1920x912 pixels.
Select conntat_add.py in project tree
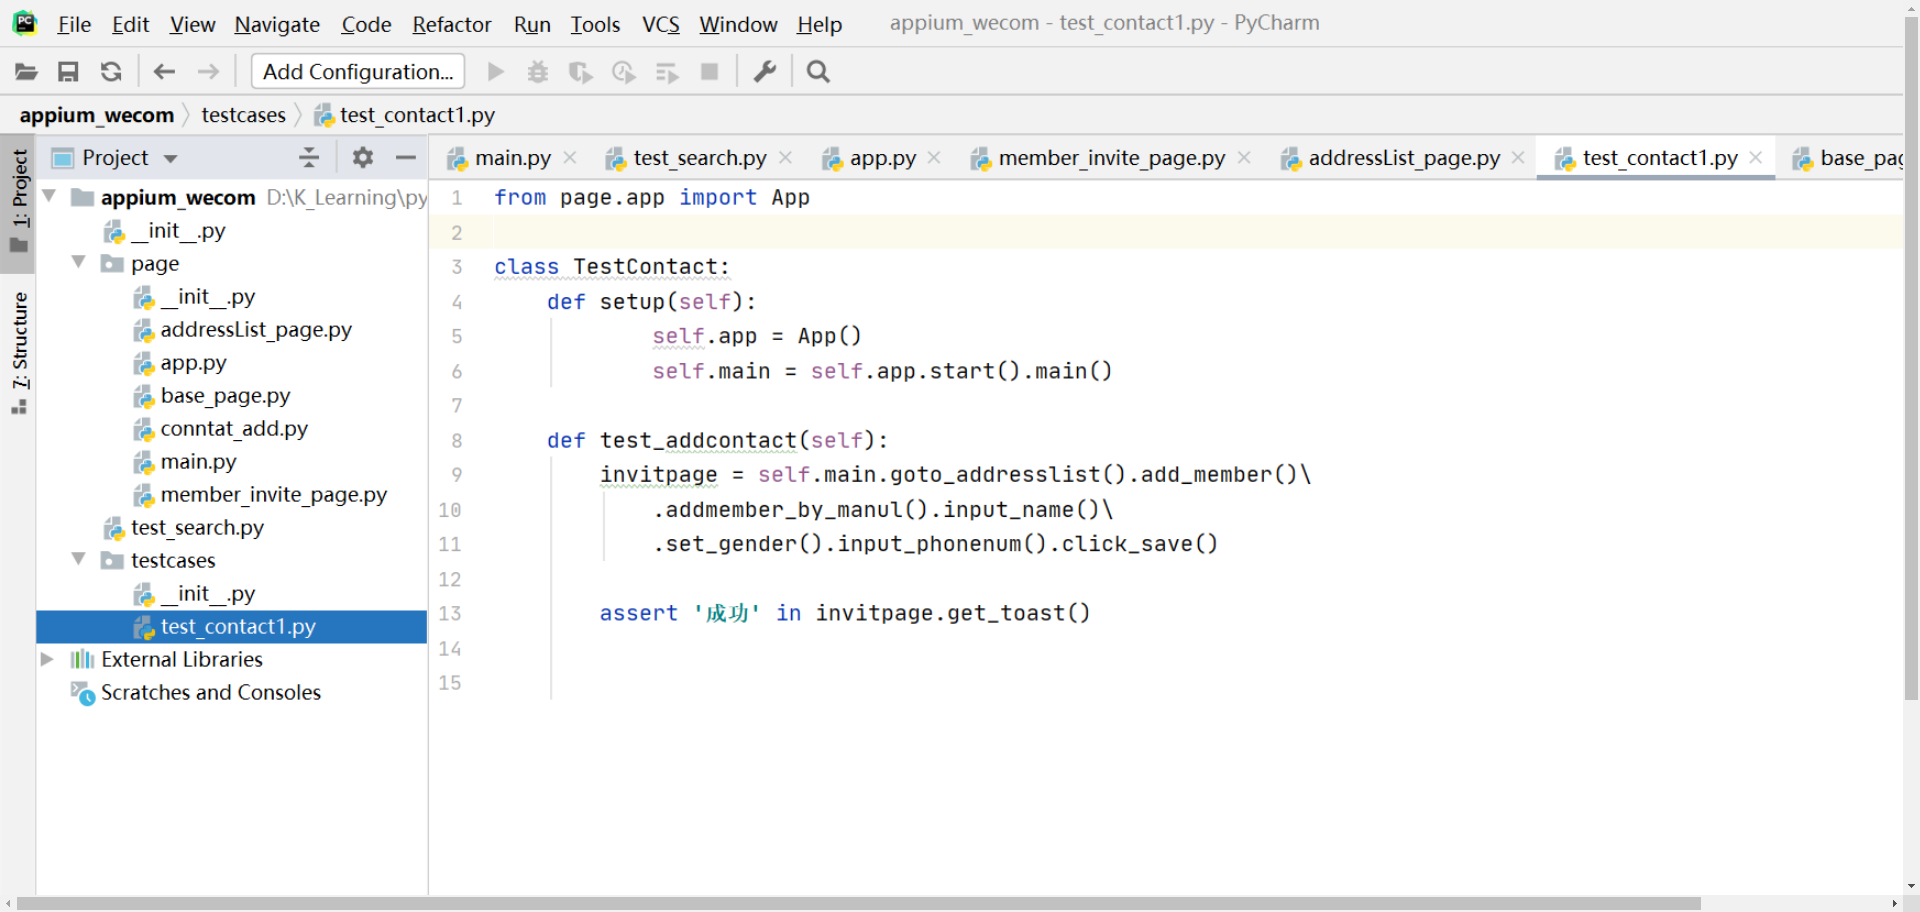pyautogui.click(x=234, y=428)
